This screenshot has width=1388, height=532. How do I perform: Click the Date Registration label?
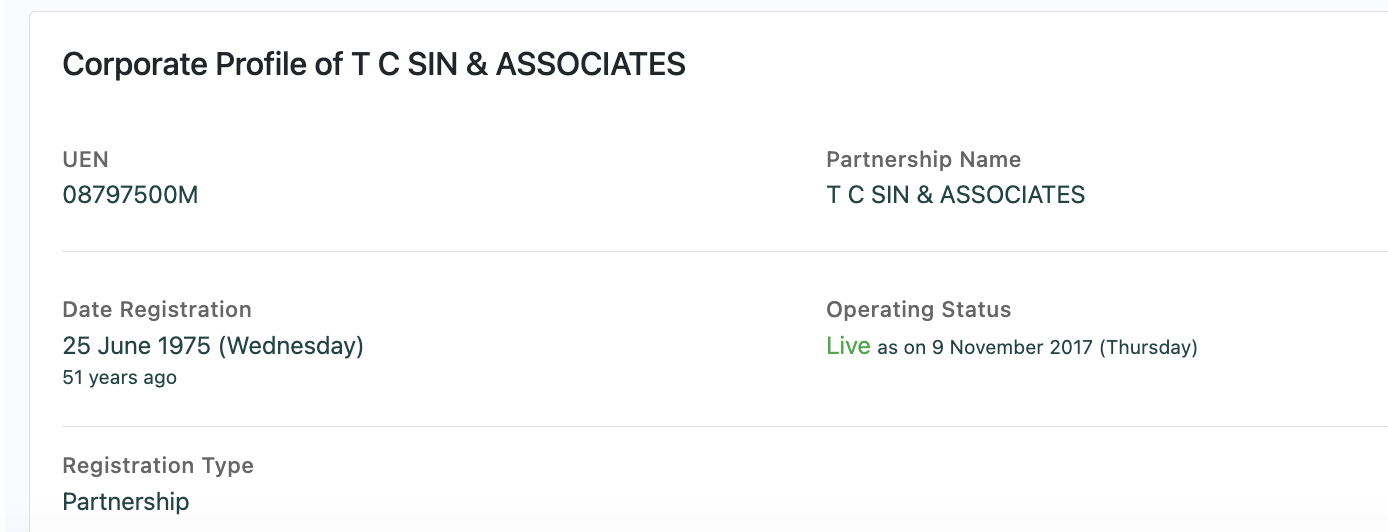click(157, 310)
